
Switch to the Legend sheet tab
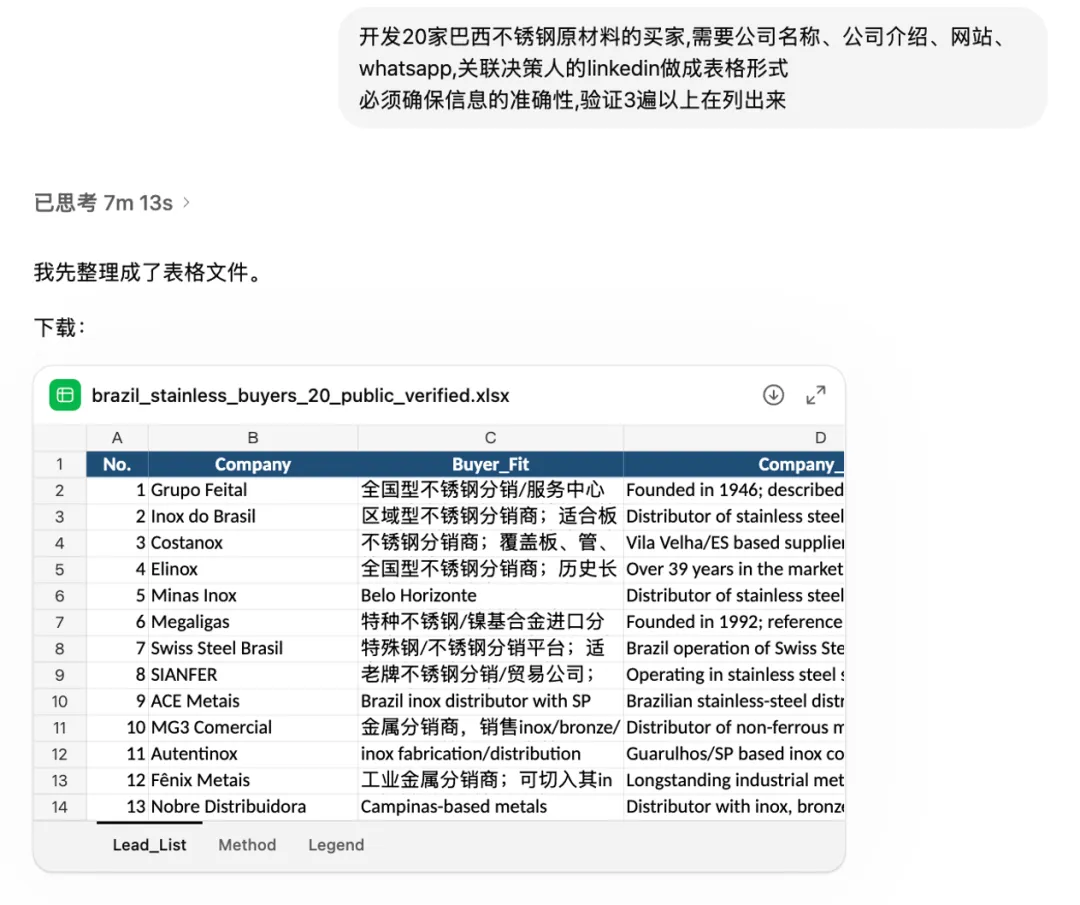tap(336, 845)
